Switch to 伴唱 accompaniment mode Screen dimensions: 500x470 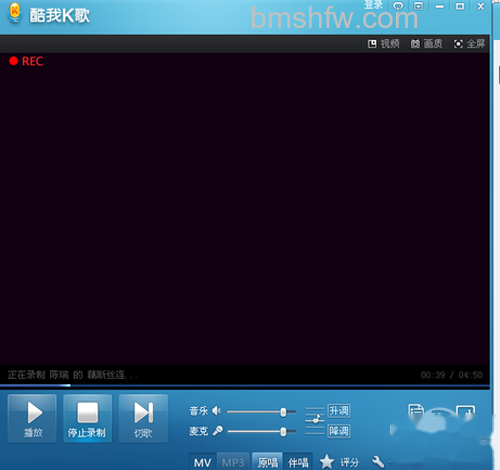point(298,462)
